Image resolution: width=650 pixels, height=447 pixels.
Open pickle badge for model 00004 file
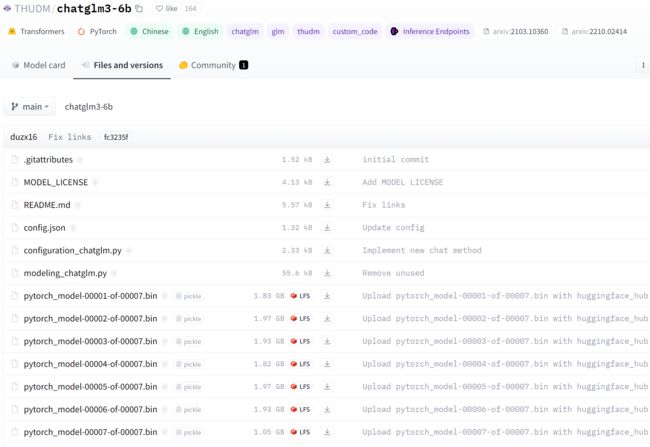coord(189,364)
